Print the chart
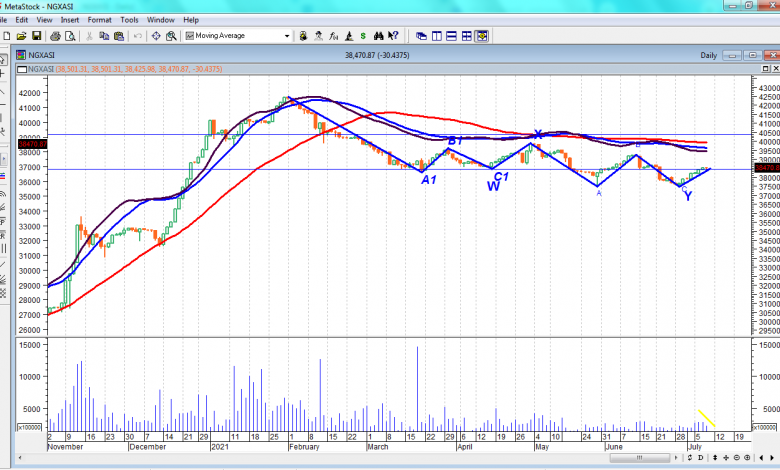This screenshot has height=470, width=780. click(55, 36)
